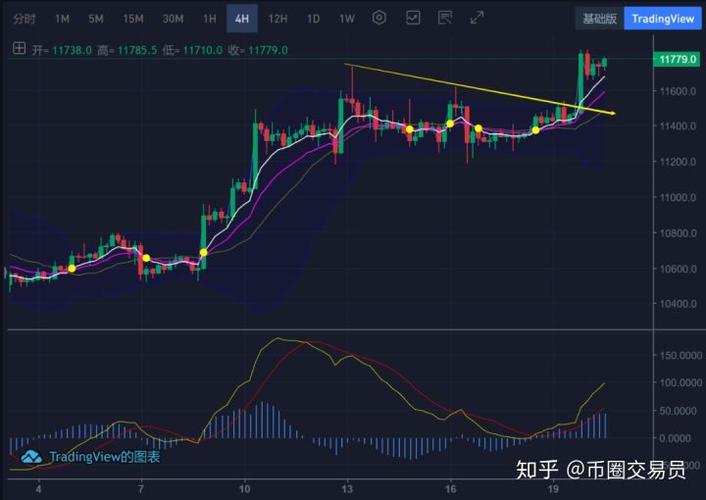Click the date label 16 on time axis
706x500 pixels.
(450, 489)
